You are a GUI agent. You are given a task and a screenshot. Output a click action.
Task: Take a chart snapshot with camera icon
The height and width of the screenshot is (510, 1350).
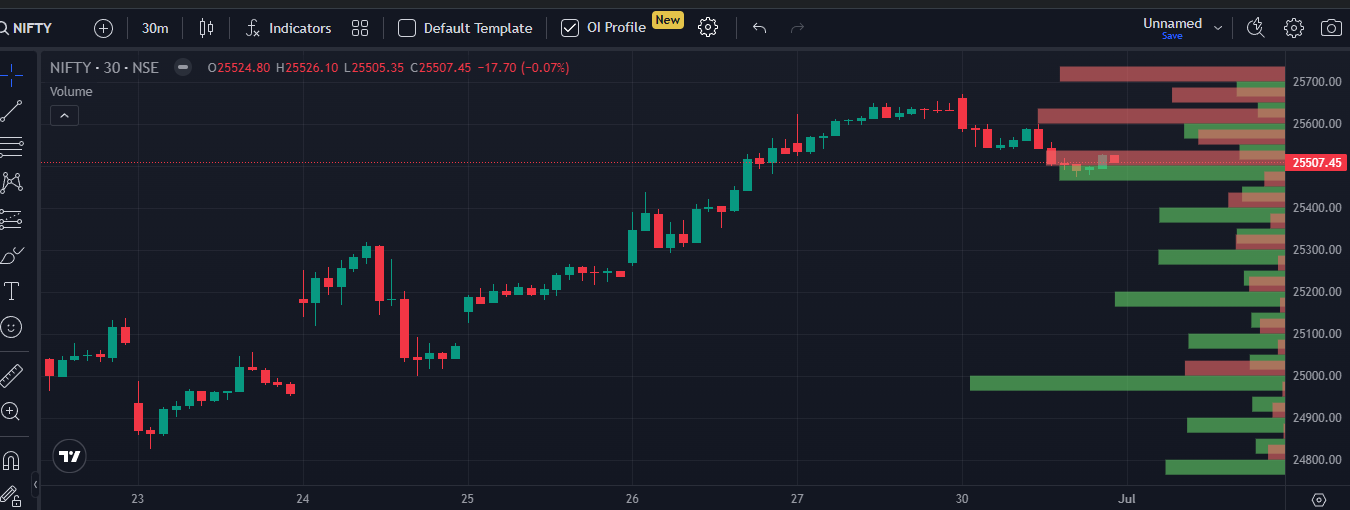1331,28
